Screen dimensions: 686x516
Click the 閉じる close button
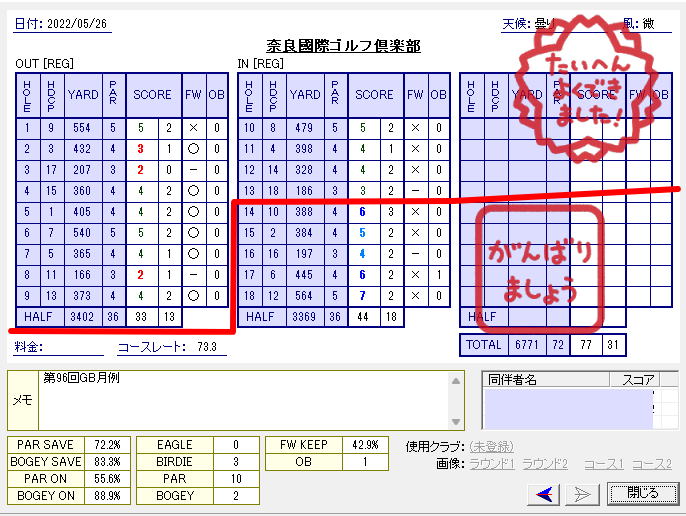(x=643, y=493)
